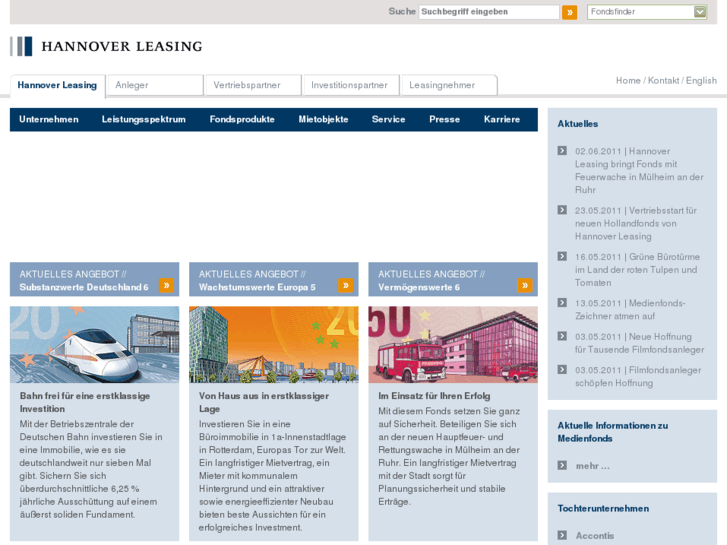This screenshot has width=727, height=545.
Task: Open Substanzwerte Deutschland 6 offer heading
Action: tap(84, 288)
